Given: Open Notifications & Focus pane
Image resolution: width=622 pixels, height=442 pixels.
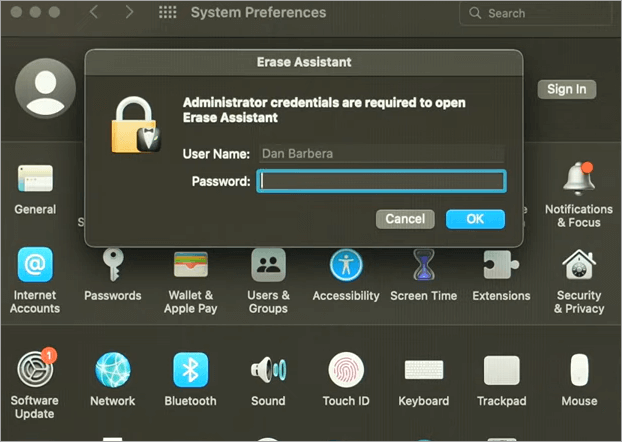Looking at the screenshot, I should (579, 179).
